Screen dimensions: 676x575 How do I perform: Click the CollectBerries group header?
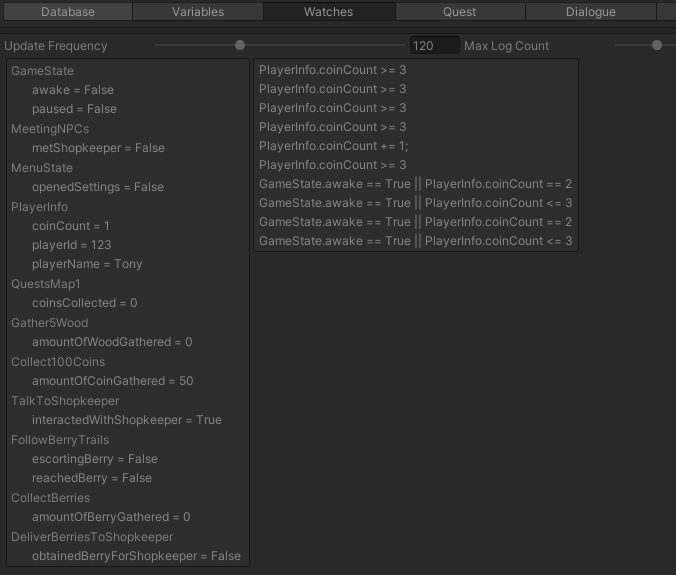[x=50, y=498]
